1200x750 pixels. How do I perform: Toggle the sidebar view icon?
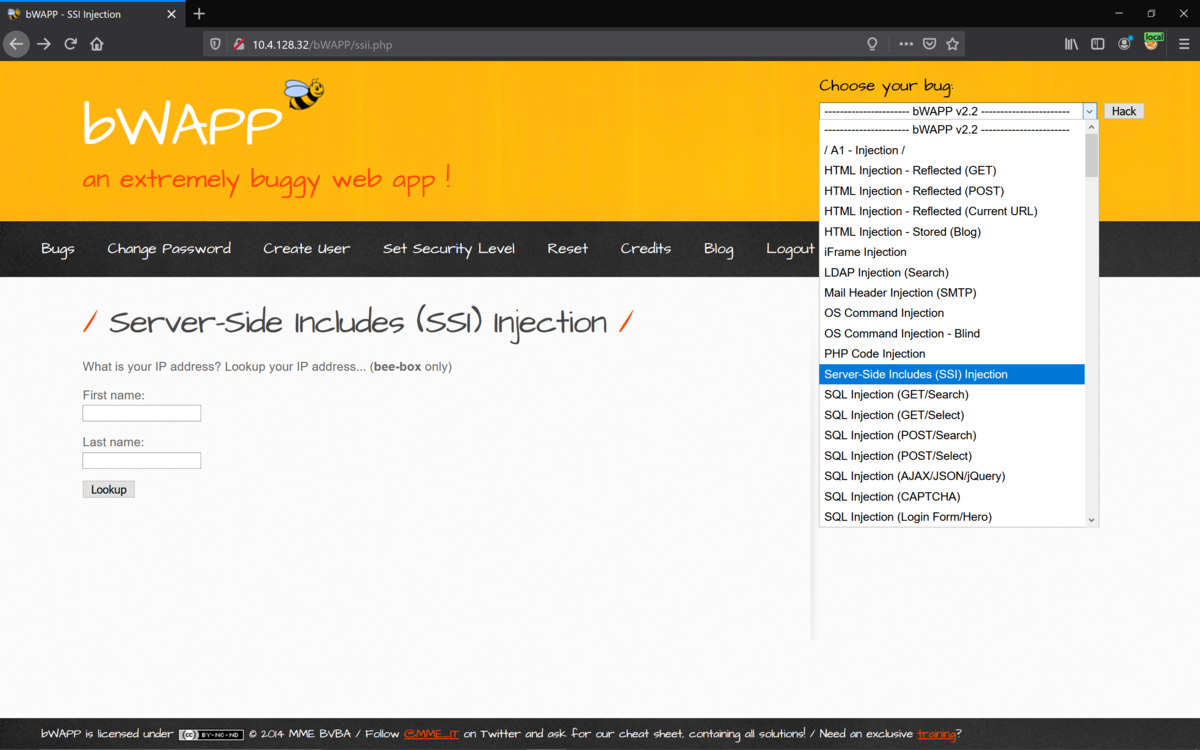pos(1097,44)
